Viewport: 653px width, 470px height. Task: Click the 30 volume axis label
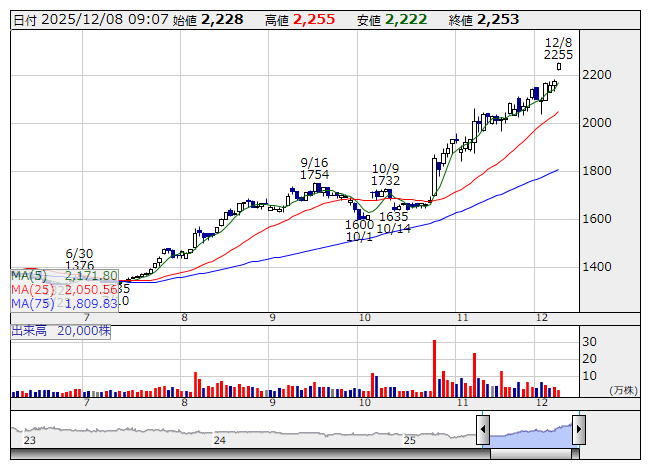click(589, 342)
